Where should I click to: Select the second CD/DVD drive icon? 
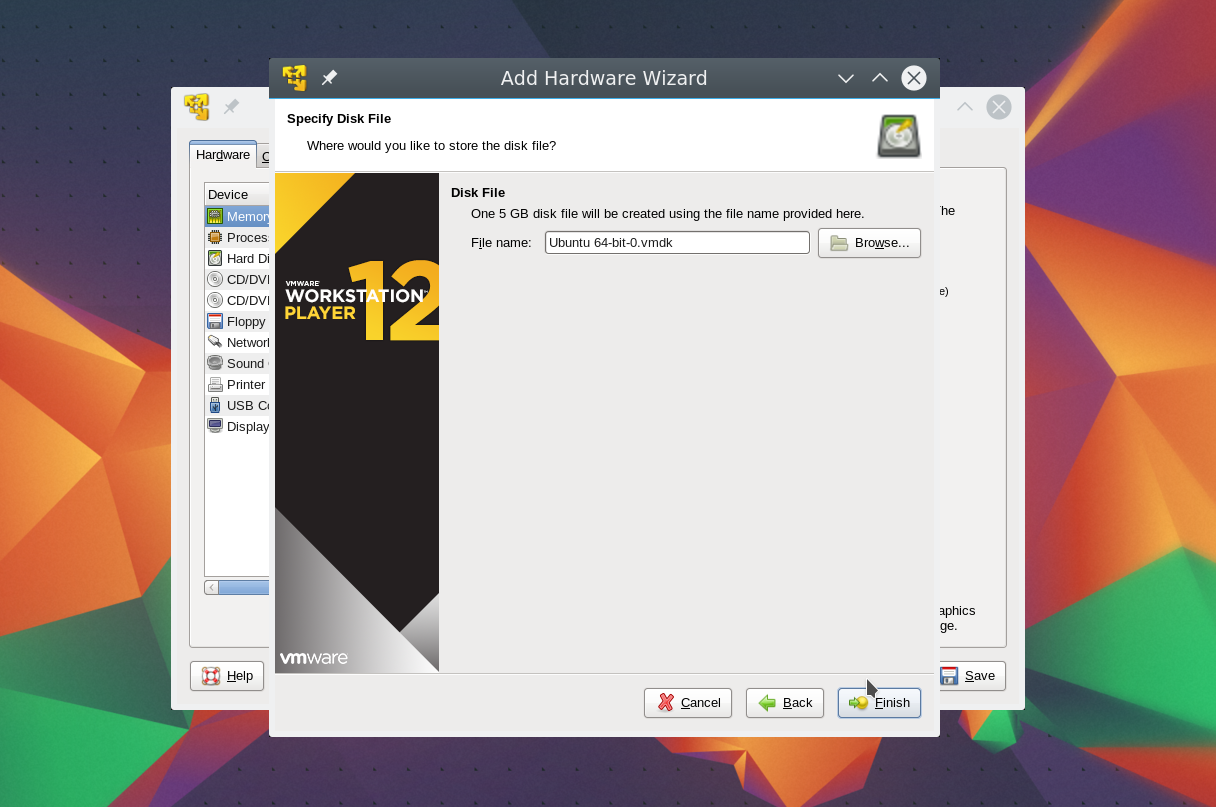pyautogui.click(x=215, y=301)
